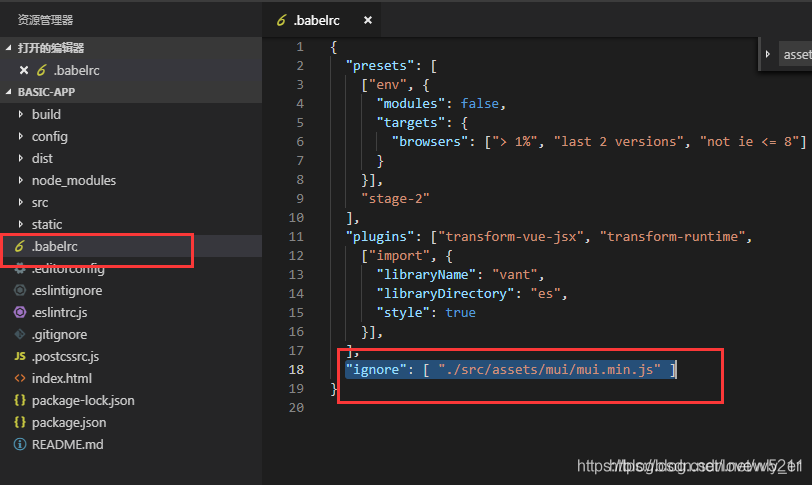The height and width of the screenshot is (485, 812).
Task: Click the "style" key on line 15
Action: [403, 313]
